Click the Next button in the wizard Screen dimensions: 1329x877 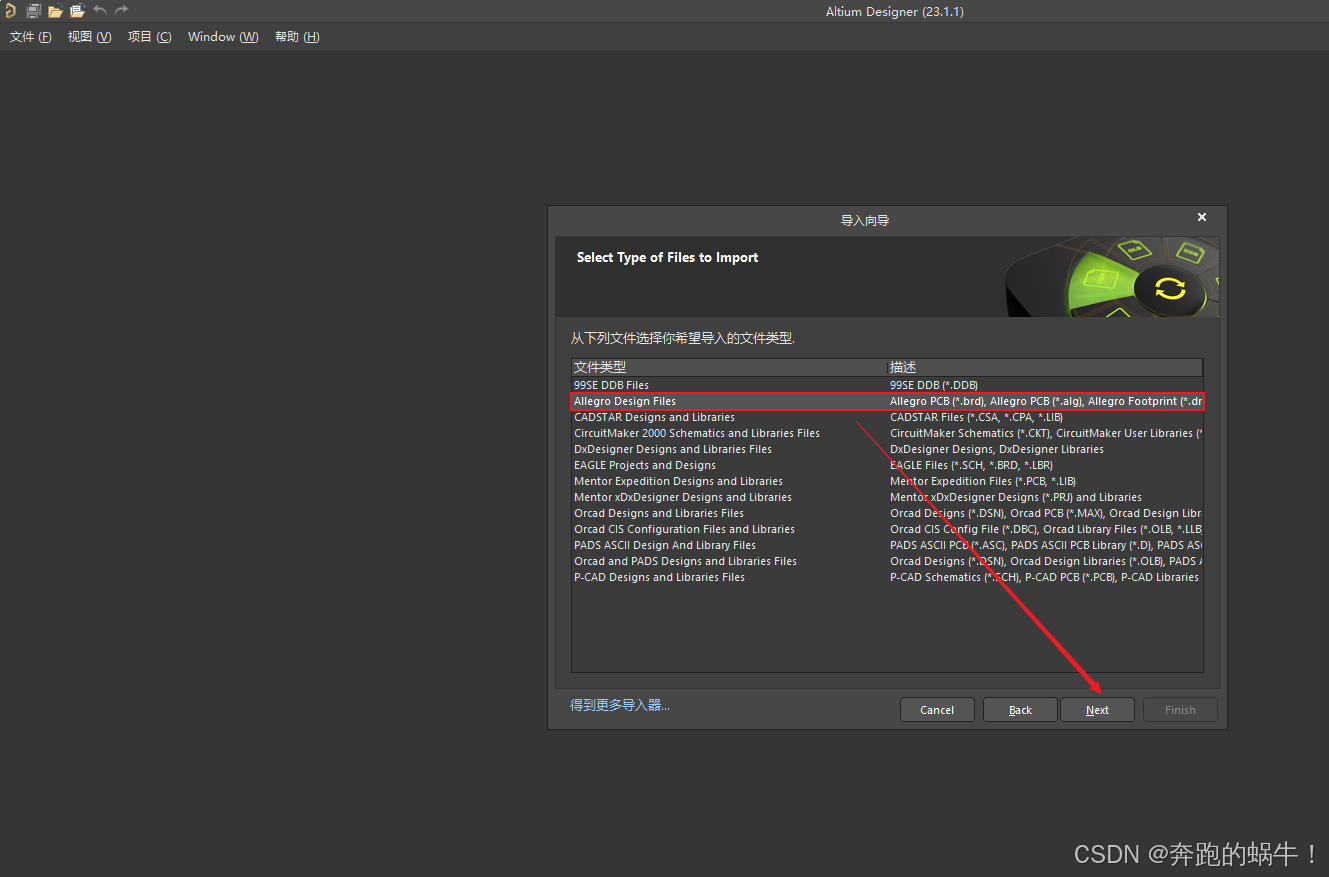click(x=1097, y=710)
